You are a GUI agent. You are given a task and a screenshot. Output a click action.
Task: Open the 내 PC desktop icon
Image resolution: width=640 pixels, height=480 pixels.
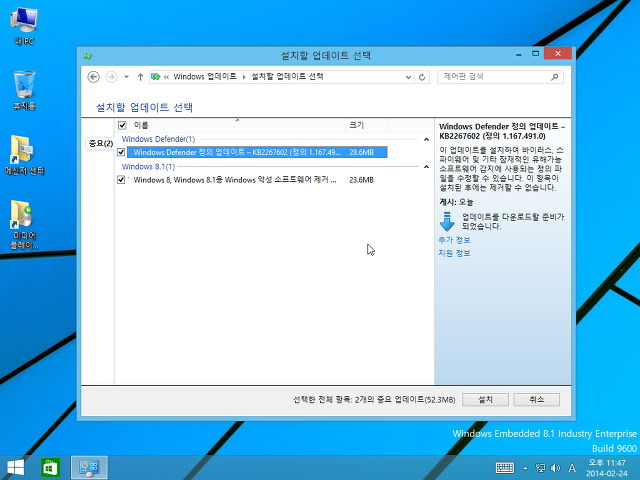[x=24, y=27]
